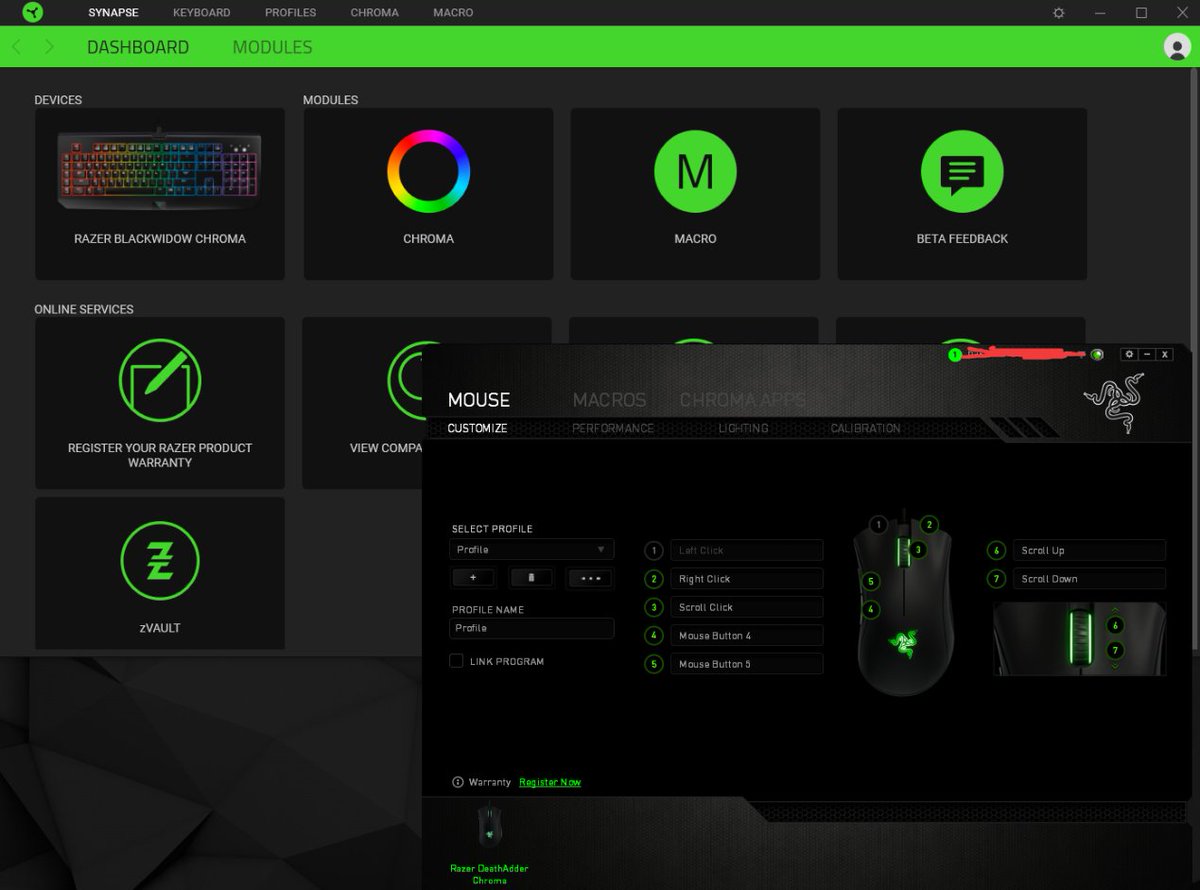Image resolution: width=1200 pixels, height=890 pixels.
Task: Open the Keyboard menu in top bar
Action: (x=201, y=13)
